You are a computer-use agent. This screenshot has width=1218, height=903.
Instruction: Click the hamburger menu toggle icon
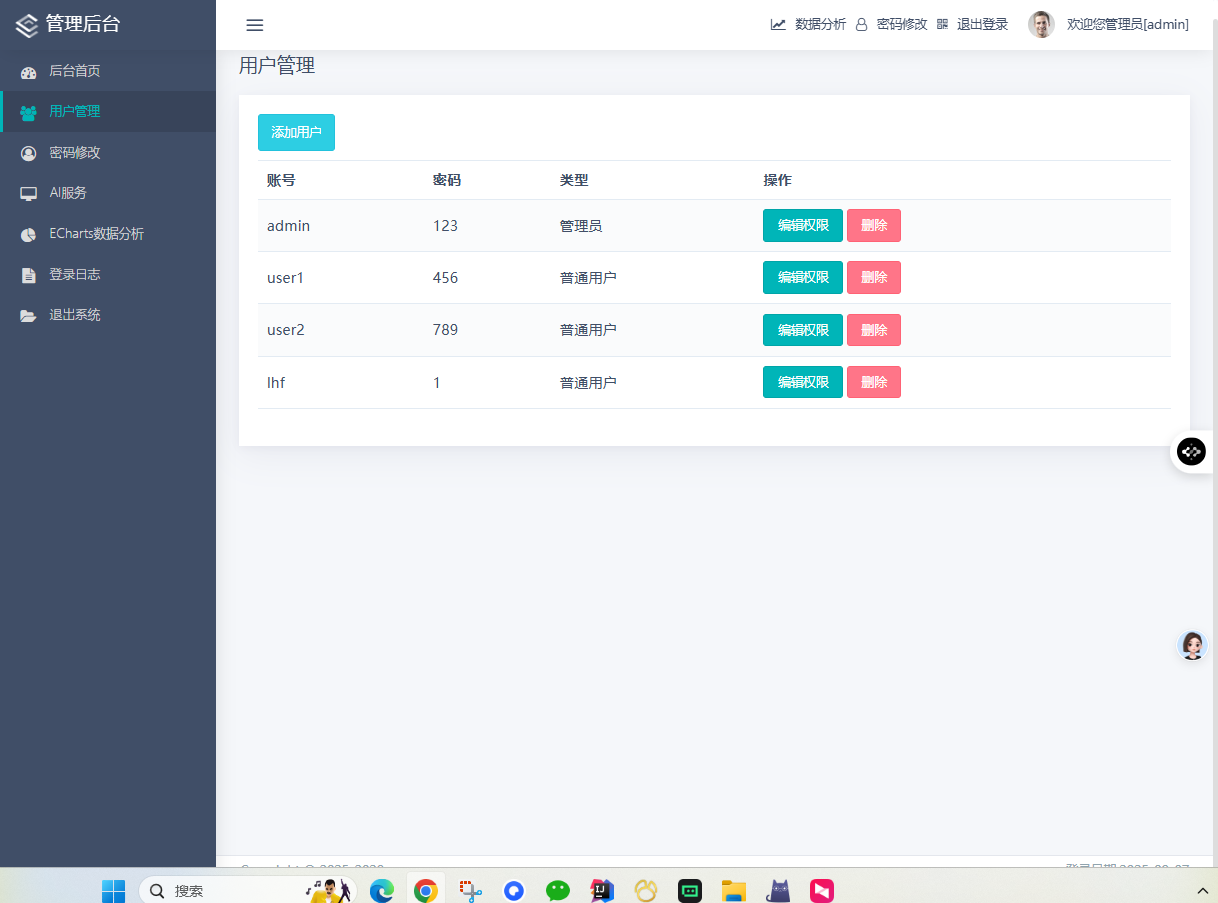pyautogui.click(x=255, y=25)
